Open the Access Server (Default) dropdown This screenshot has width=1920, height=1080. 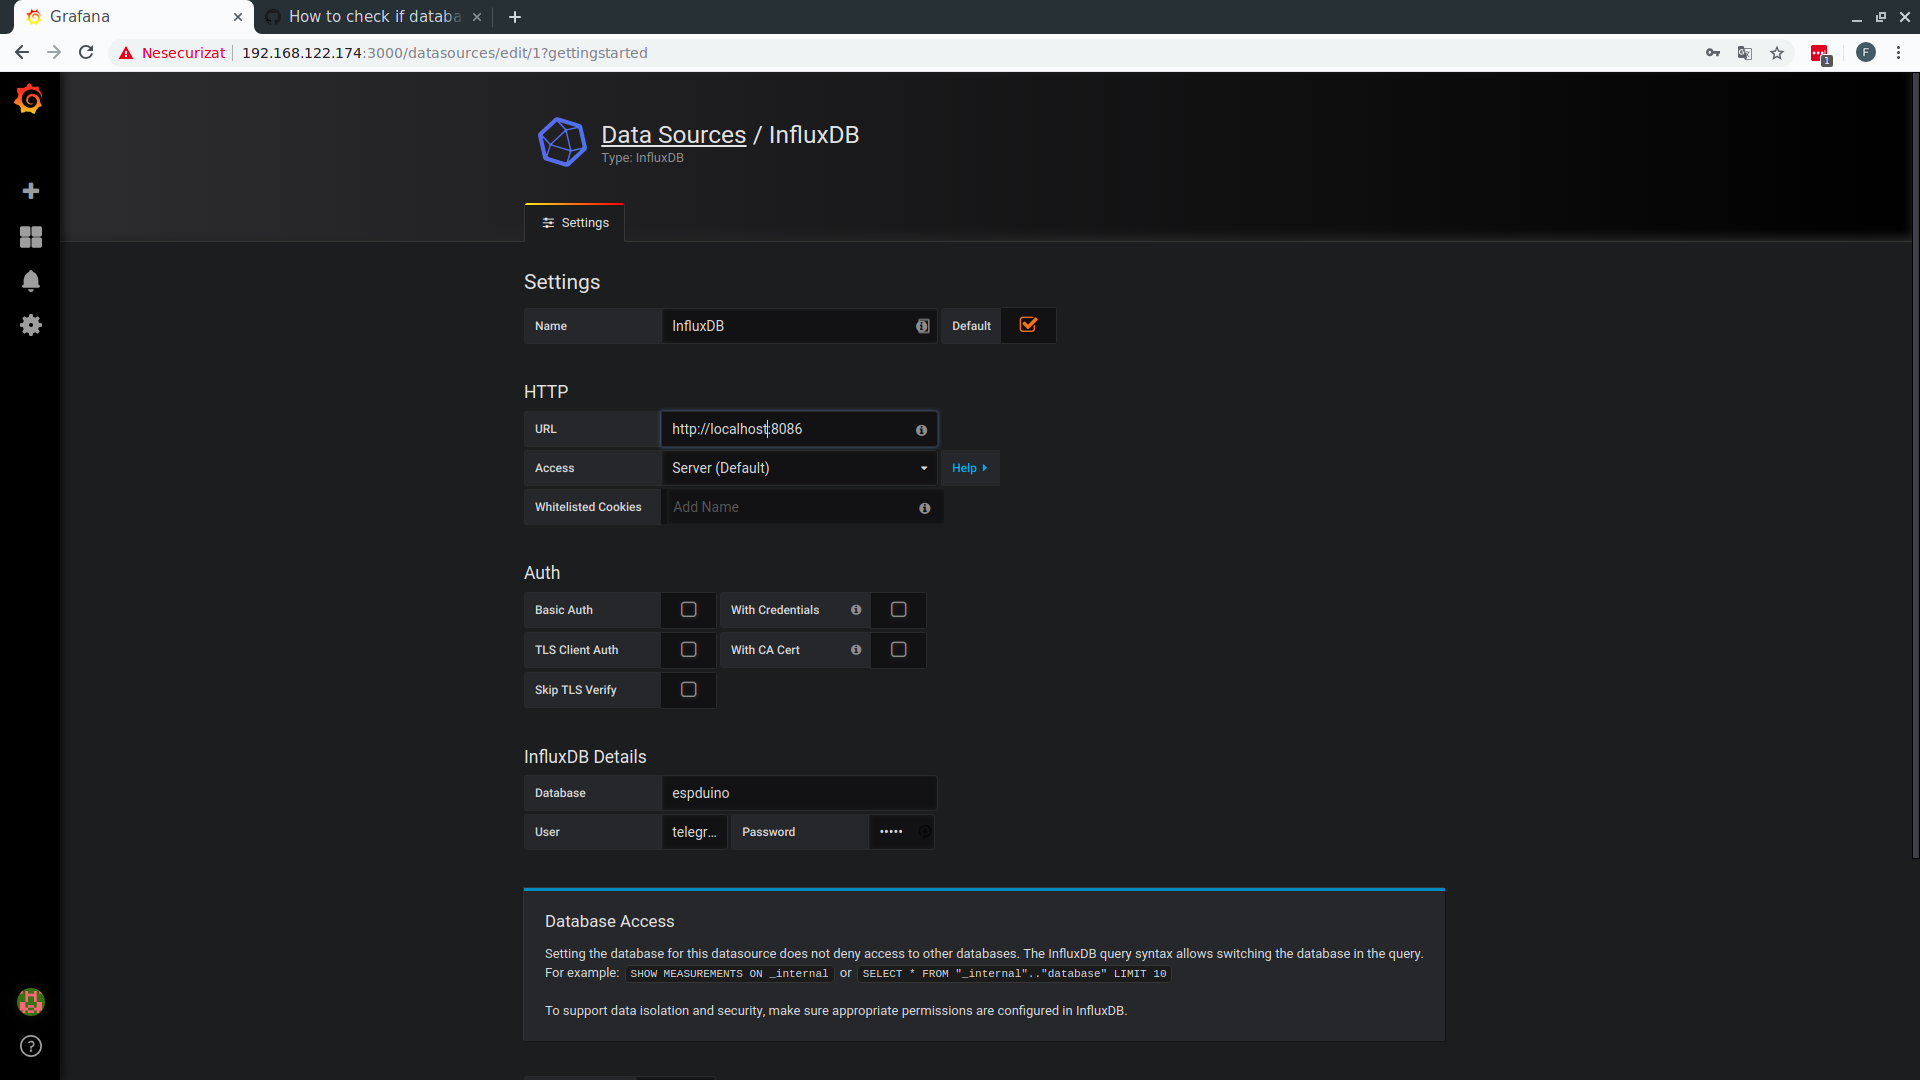[799, 468]
